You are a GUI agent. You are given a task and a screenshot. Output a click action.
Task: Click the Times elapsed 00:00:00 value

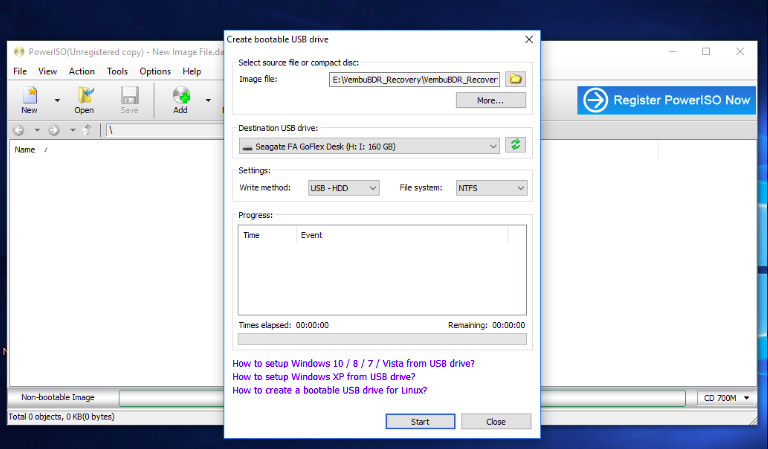312,325
